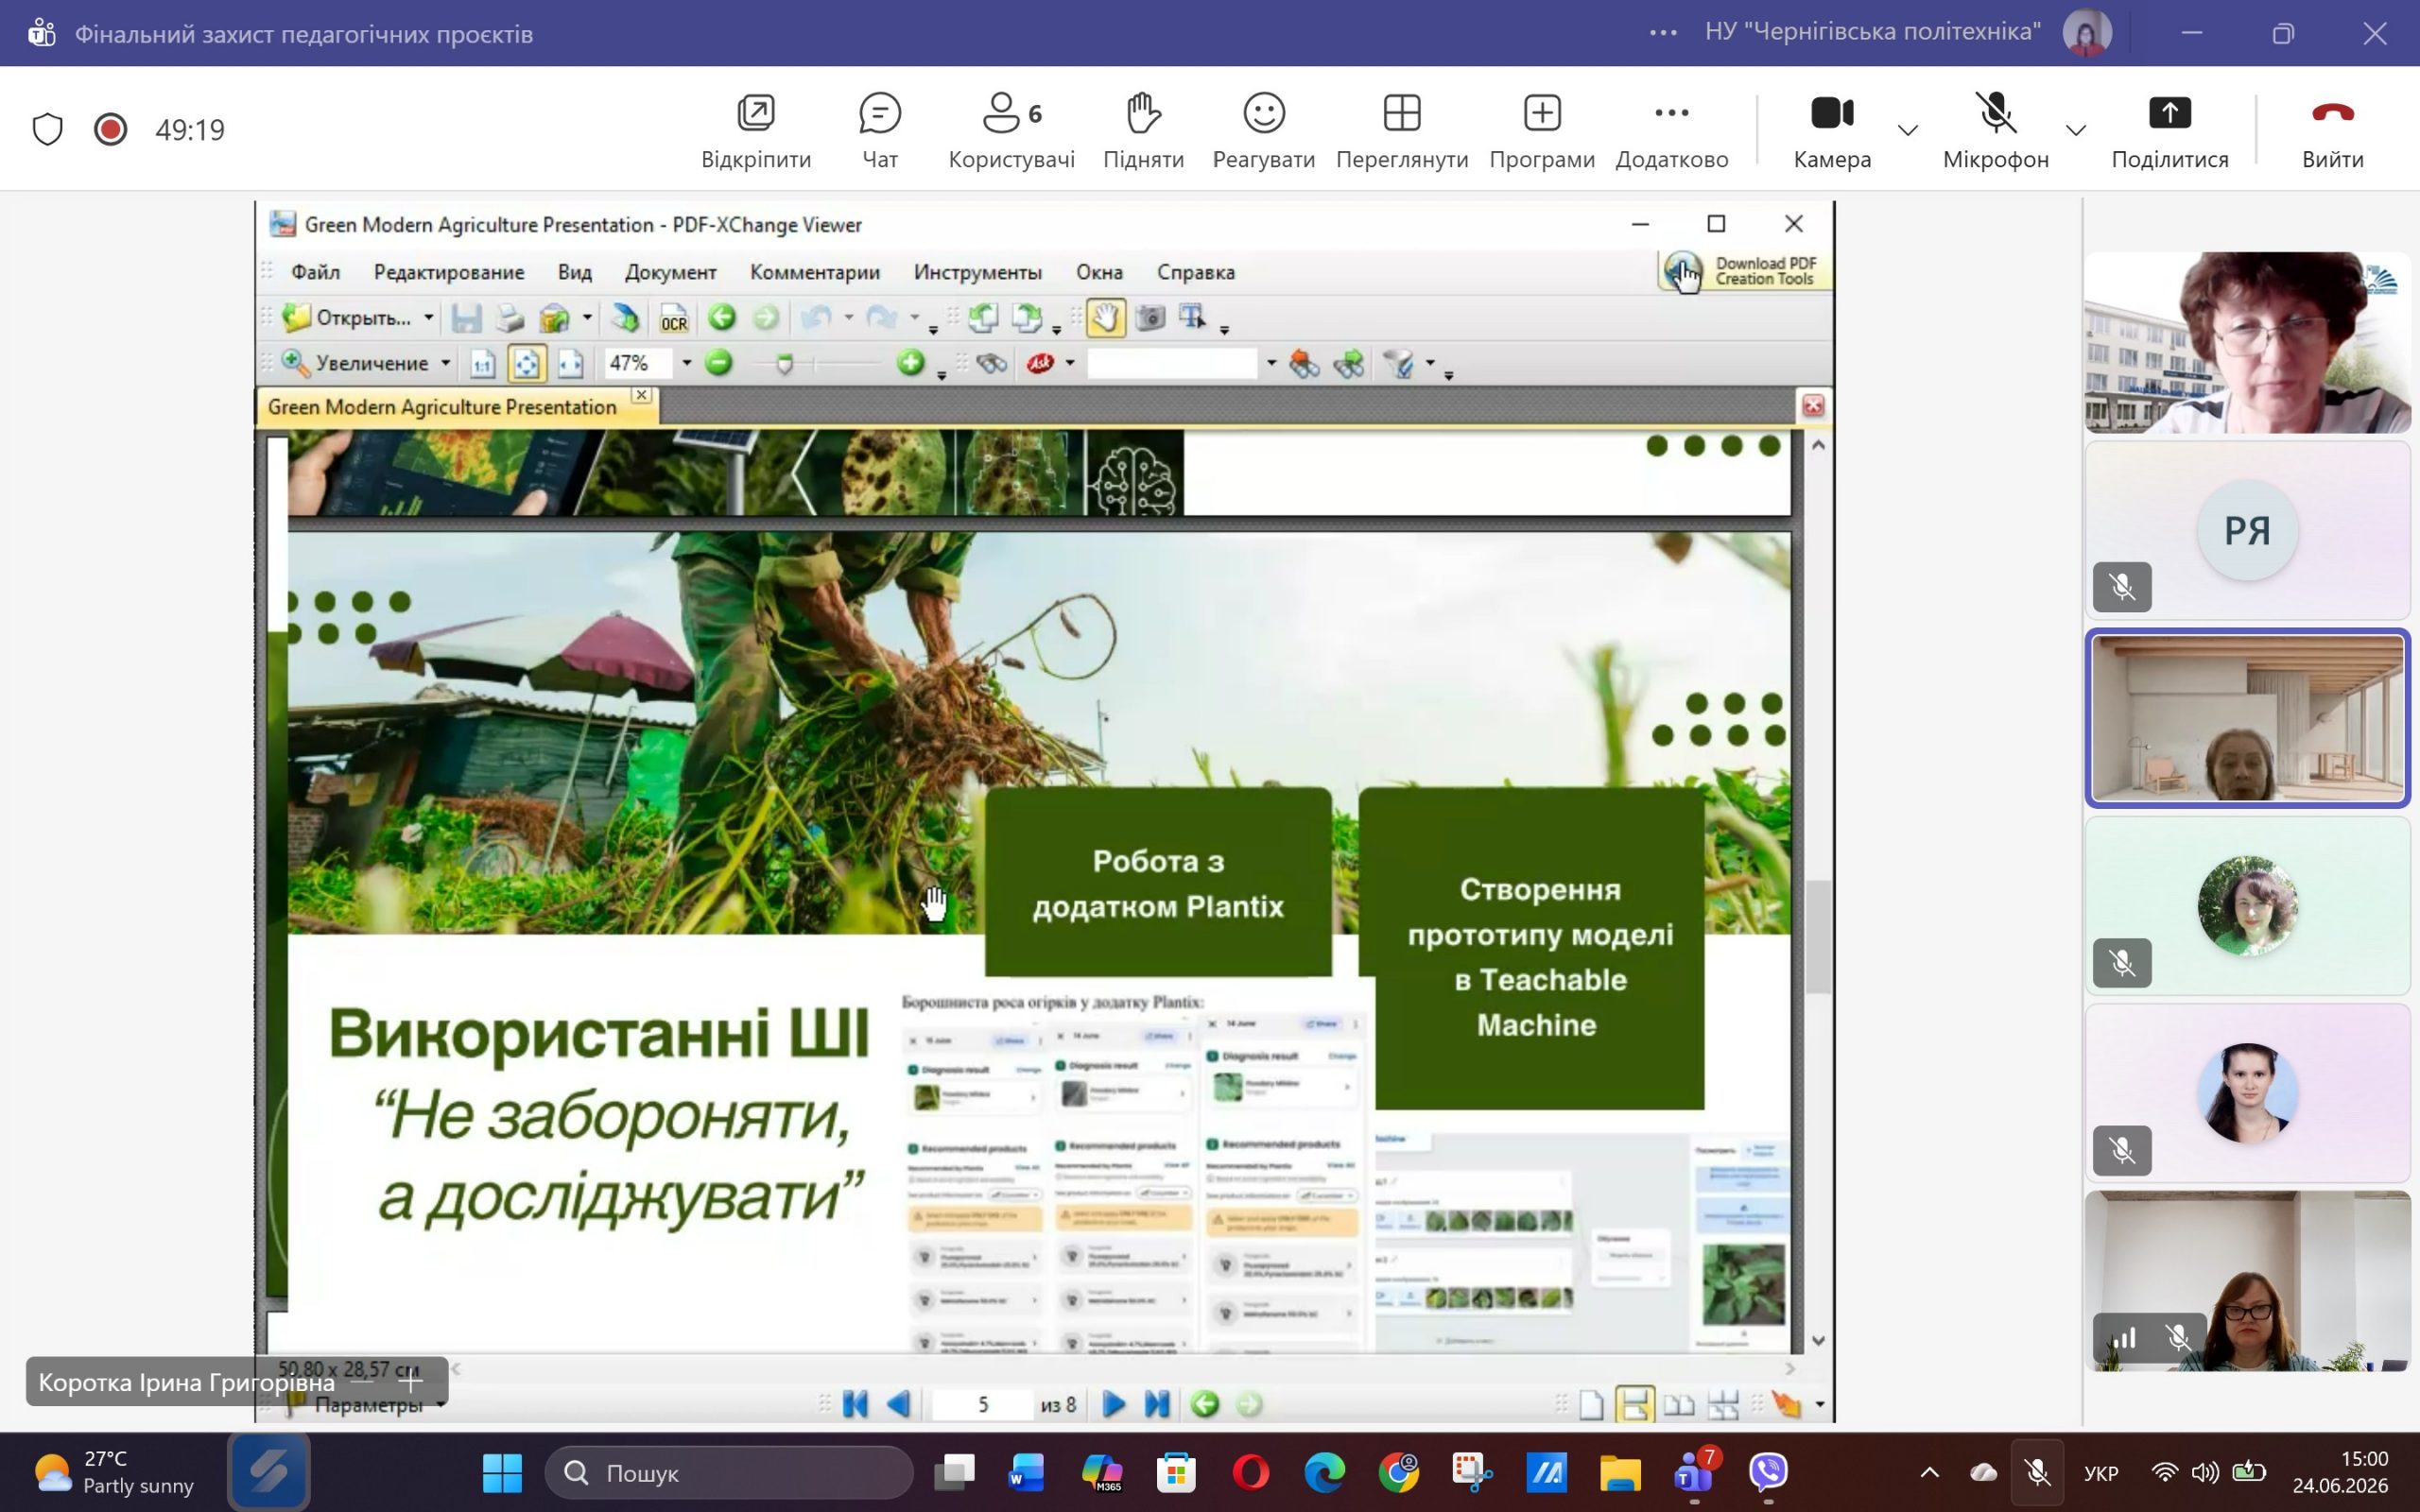
Task: Open the Find binoculars tool
Action: pyautogui.click(x=991, y=363)
